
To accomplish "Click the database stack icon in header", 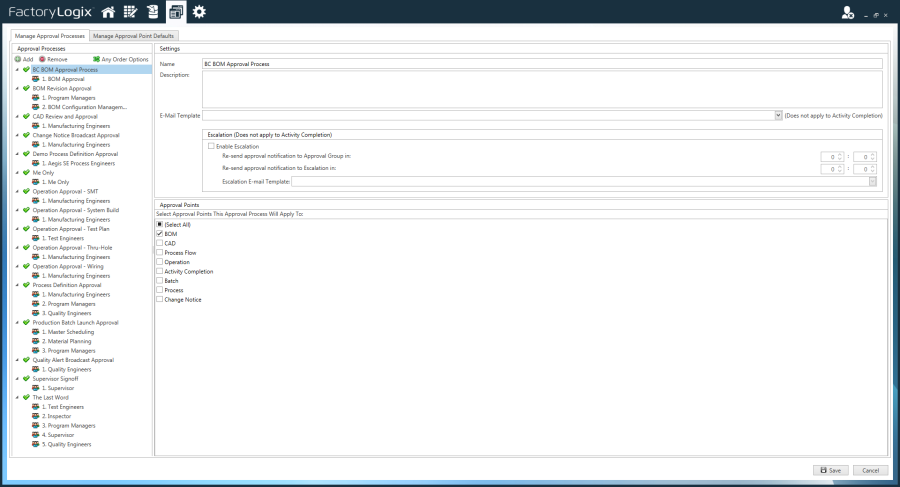I will click(151, 12).
